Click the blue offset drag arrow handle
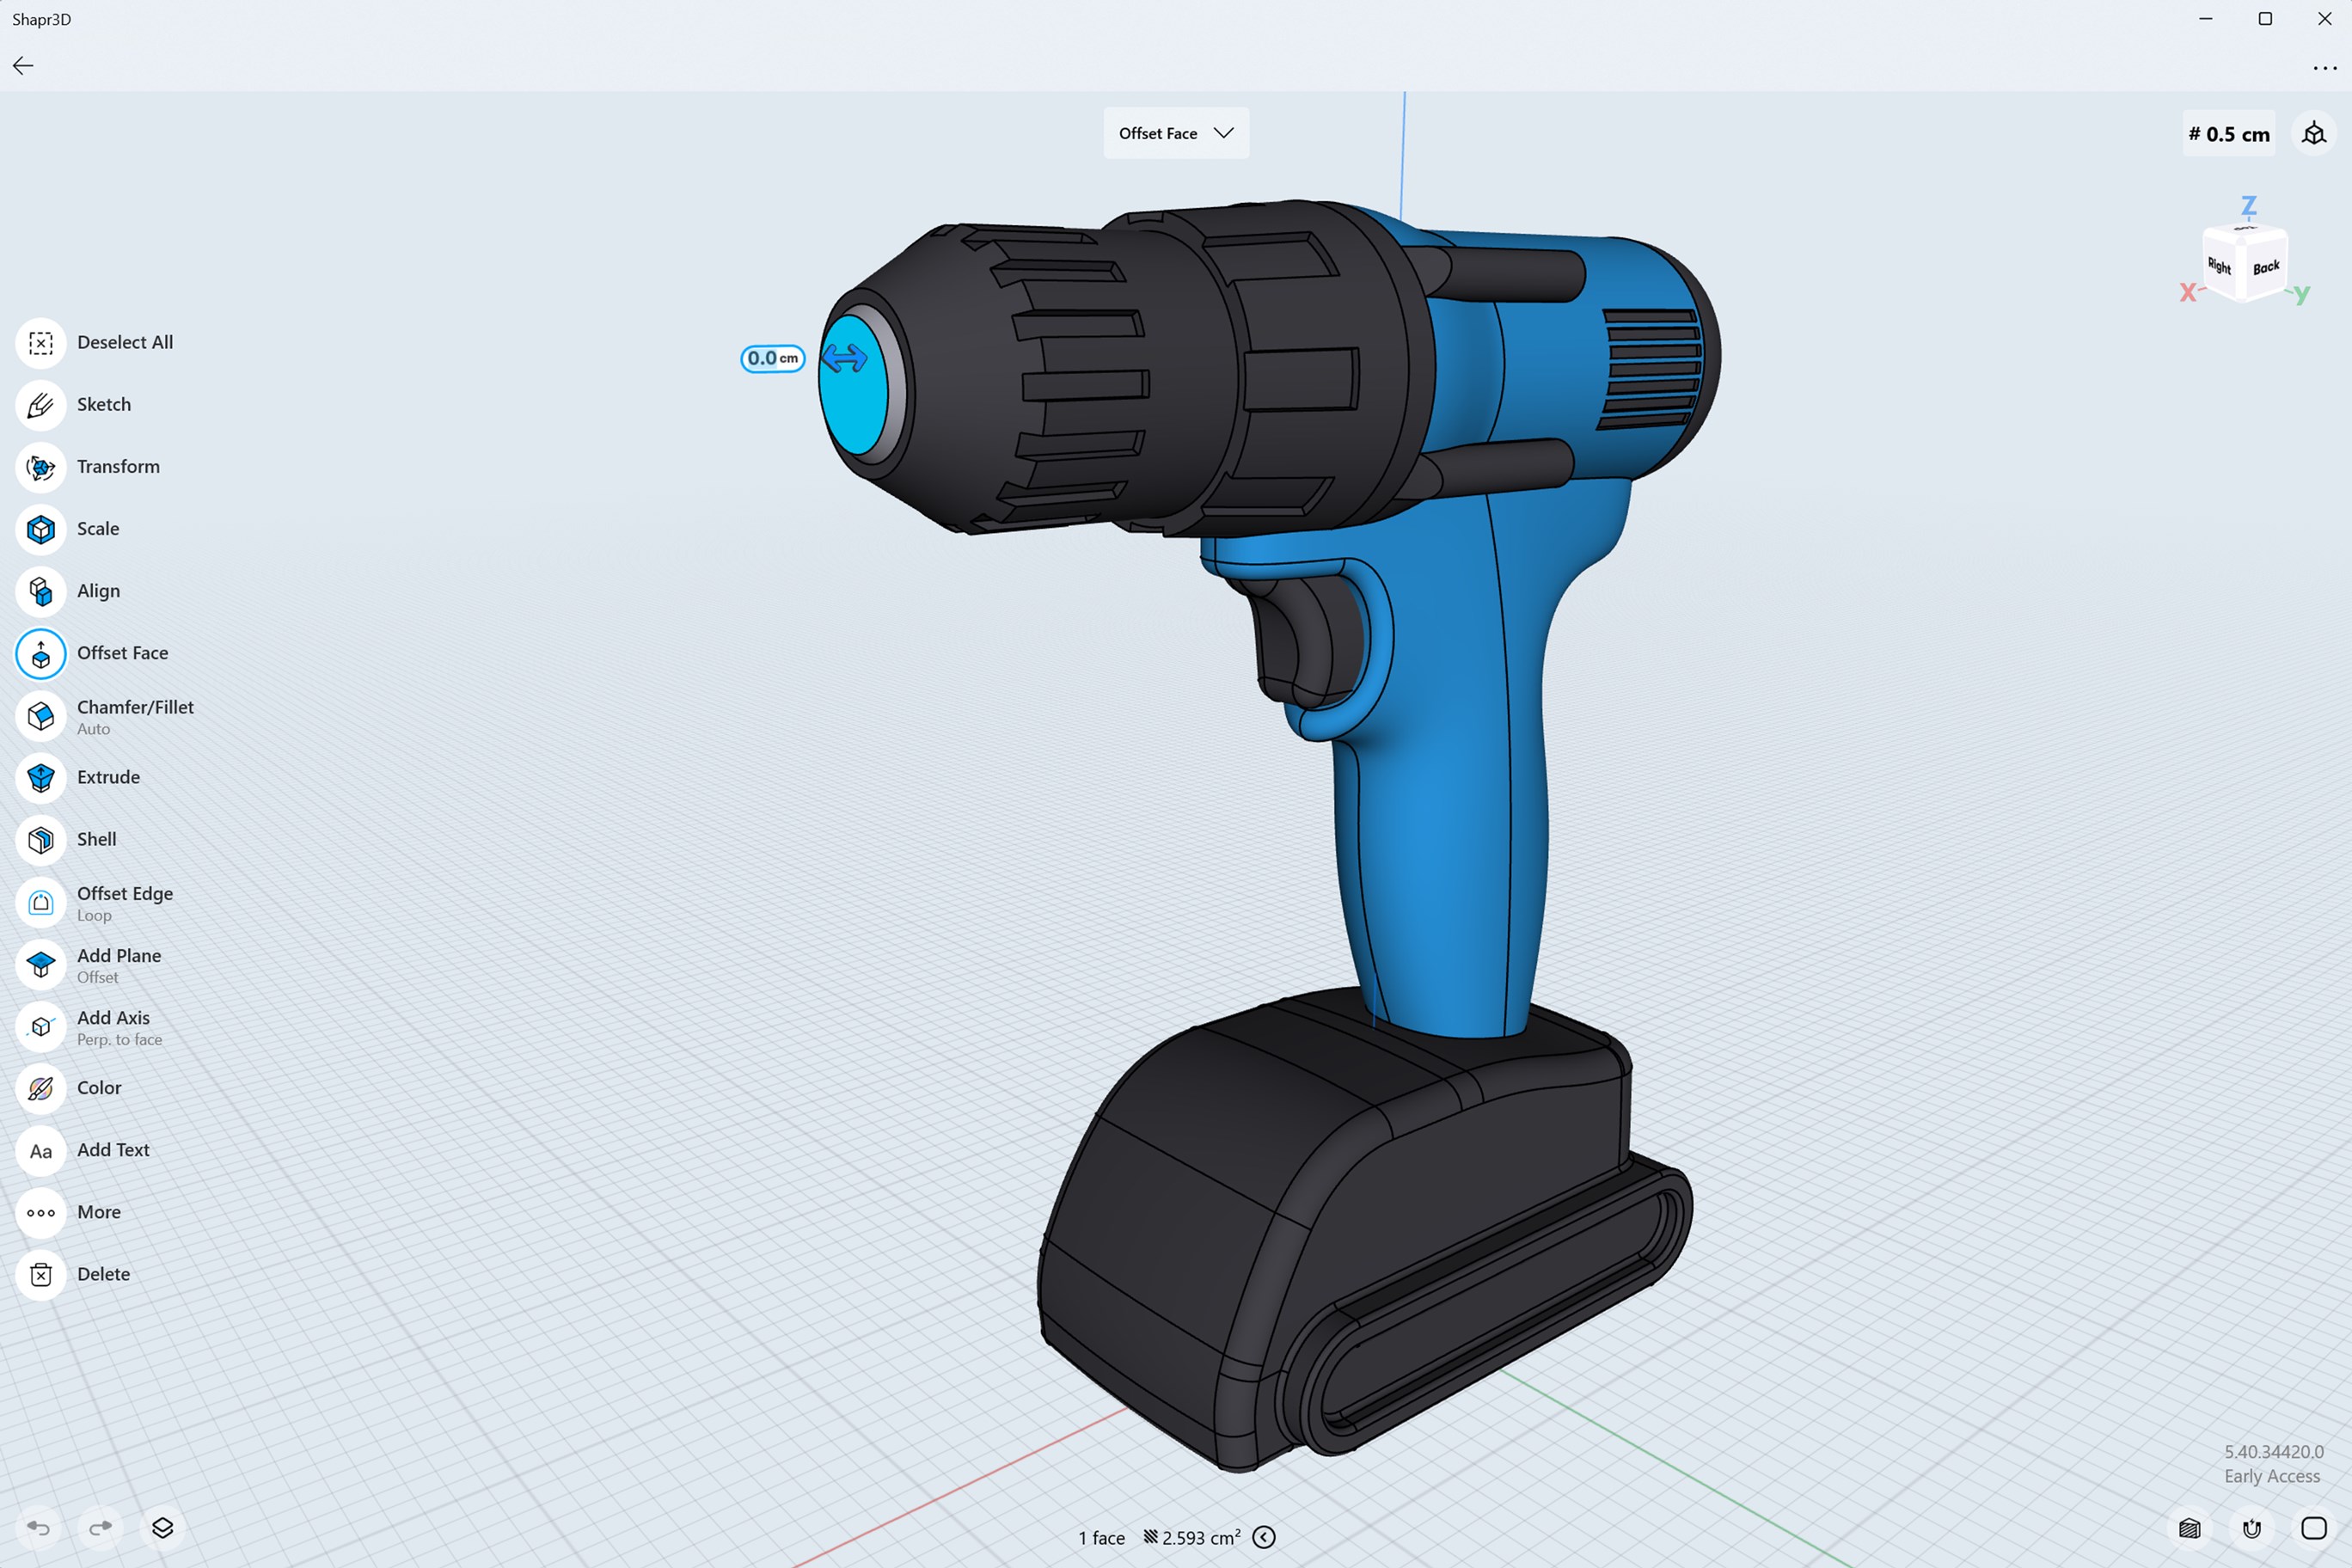Screen dimensions: 2352x1568 pos(844,358)
